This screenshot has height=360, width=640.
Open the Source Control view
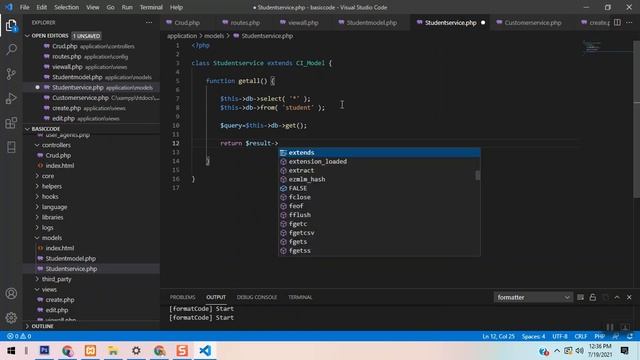[x=11, y=74]
